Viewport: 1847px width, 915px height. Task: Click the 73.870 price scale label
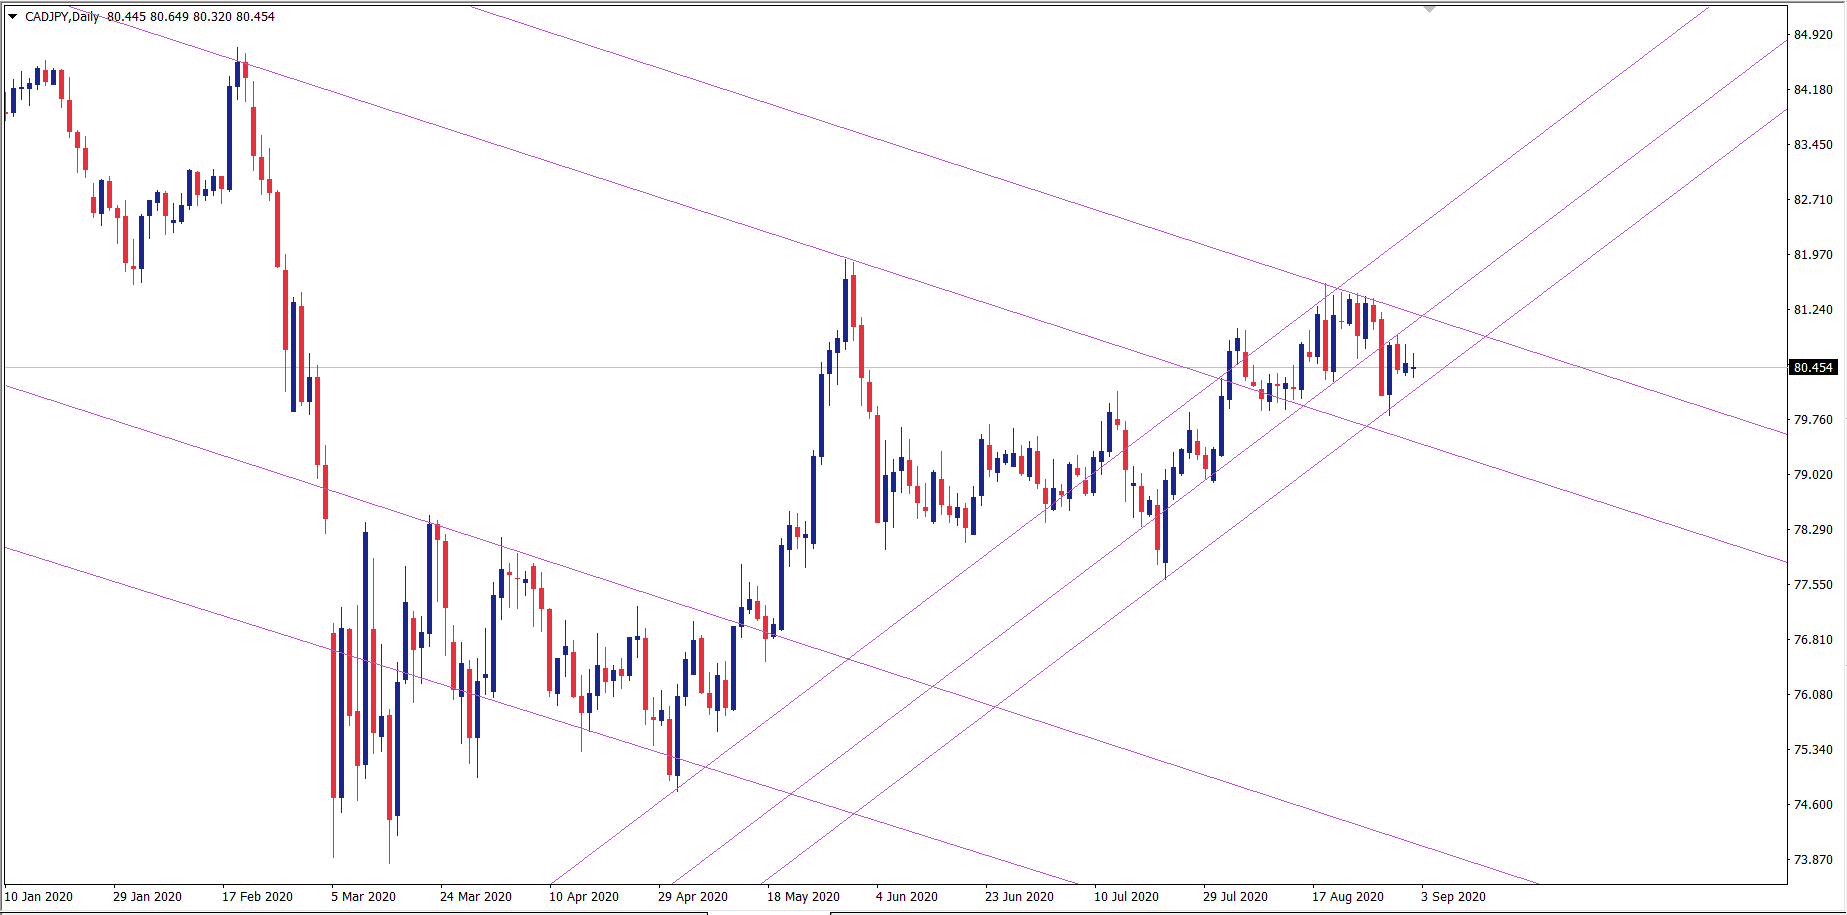1813,859
